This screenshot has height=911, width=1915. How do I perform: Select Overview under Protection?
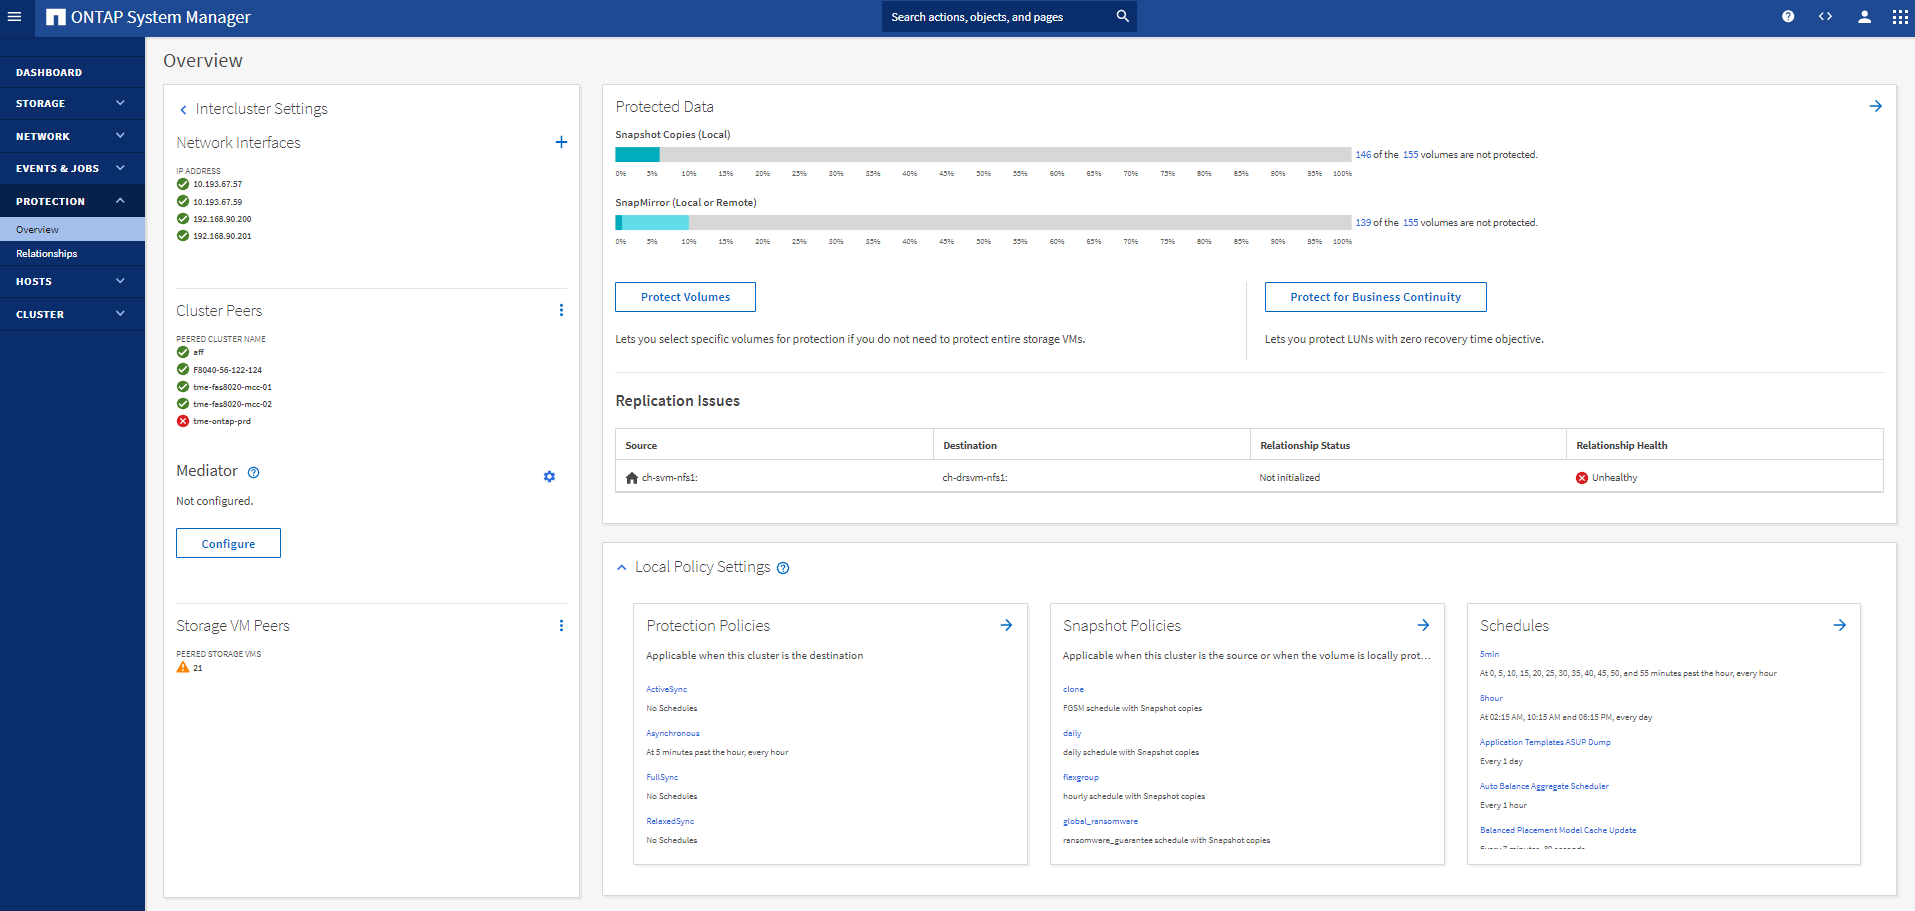[x=72, y=229]
